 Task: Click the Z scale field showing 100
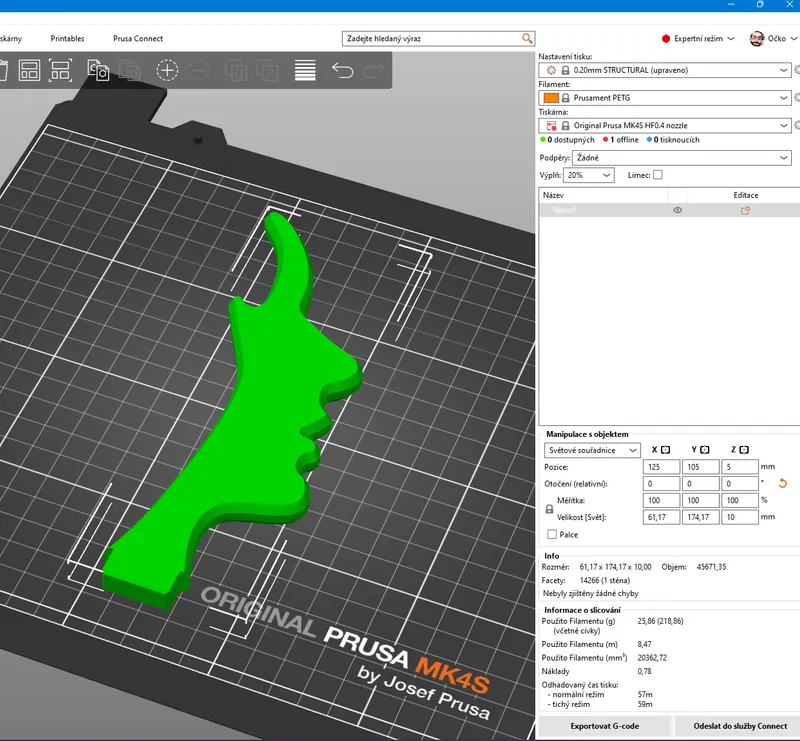click(740, 501)
